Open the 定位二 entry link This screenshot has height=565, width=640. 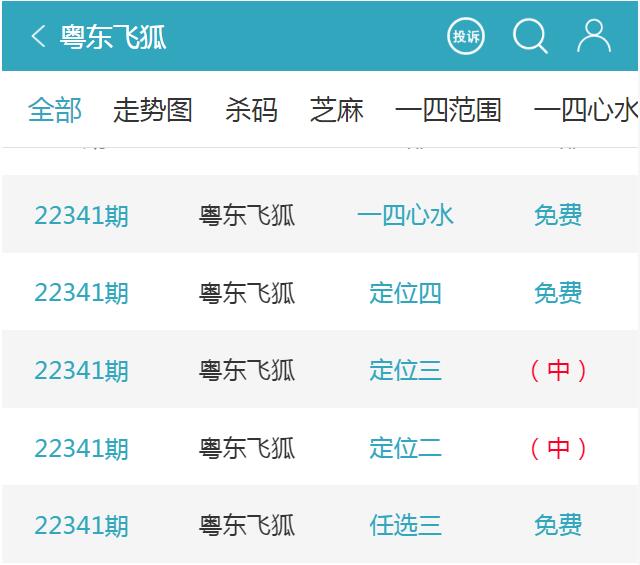click(405, 448)
